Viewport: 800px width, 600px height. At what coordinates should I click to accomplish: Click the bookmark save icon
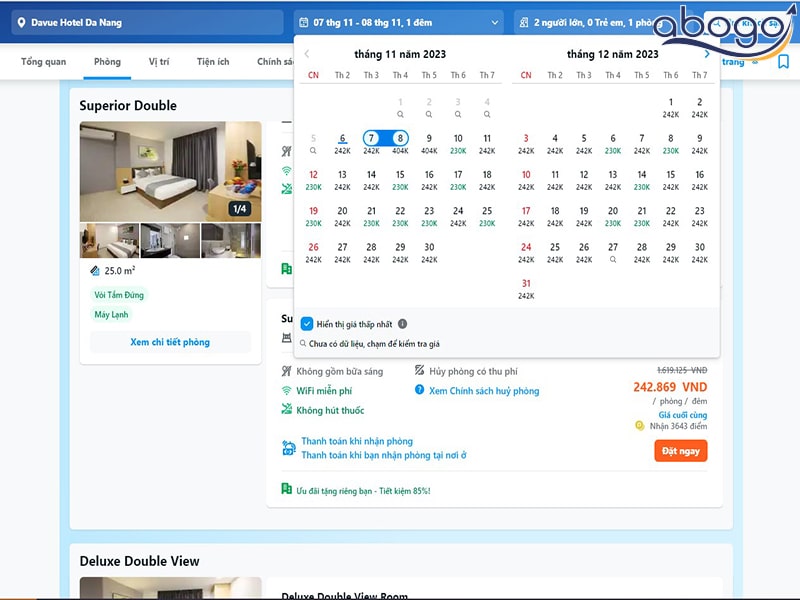coord(783,62)
